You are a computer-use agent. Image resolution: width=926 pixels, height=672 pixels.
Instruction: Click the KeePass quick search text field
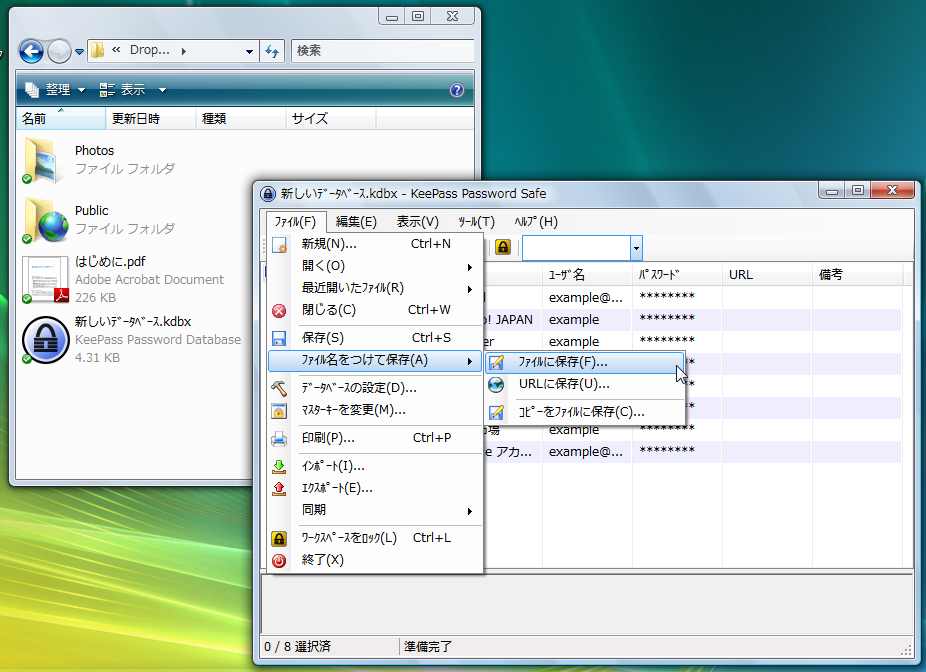tap(576, 248)
